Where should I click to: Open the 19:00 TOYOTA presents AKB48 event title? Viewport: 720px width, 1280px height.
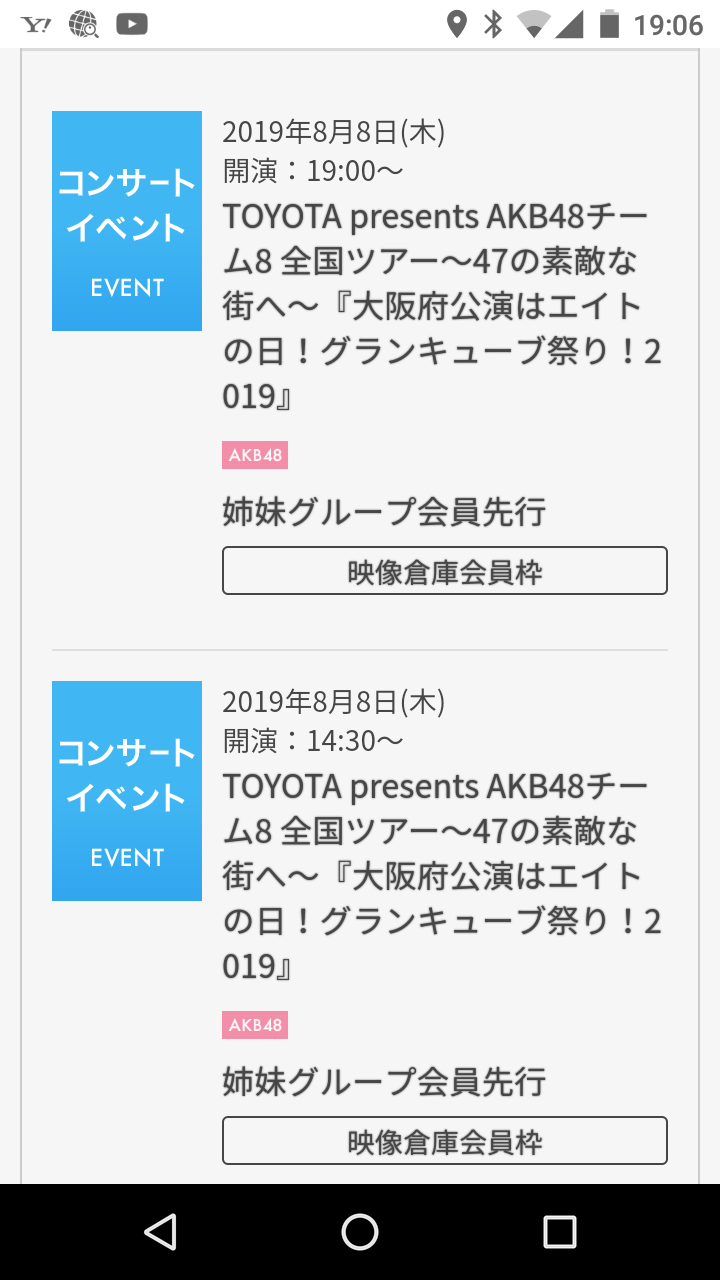coord(442,305)
